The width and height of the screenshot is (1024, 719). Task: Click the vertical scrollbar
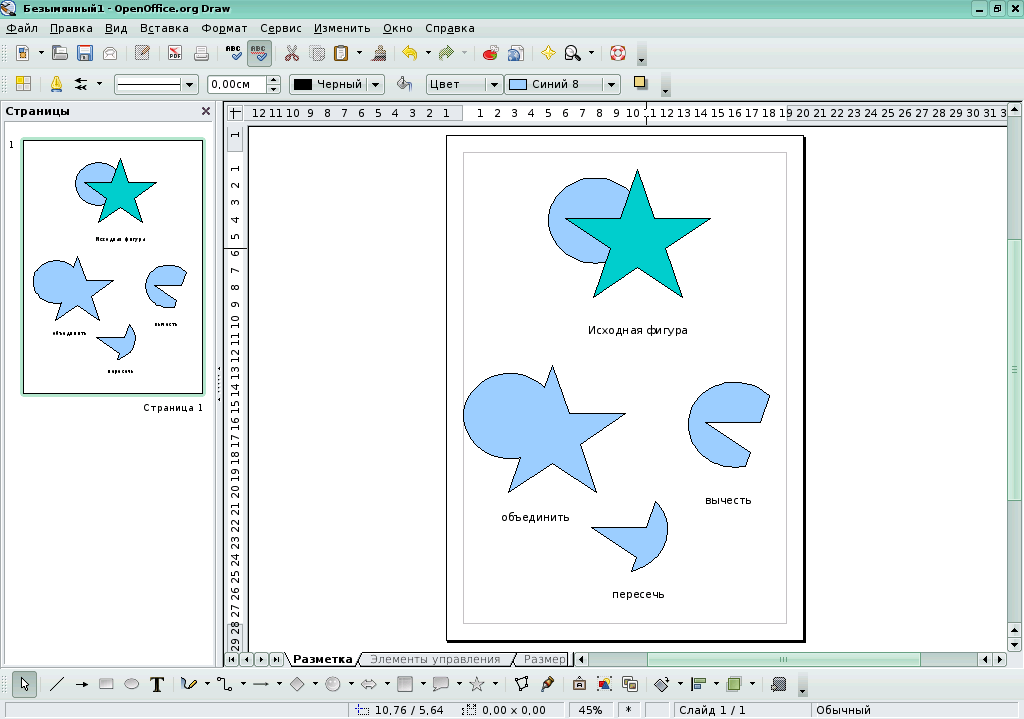(1014, 369)
